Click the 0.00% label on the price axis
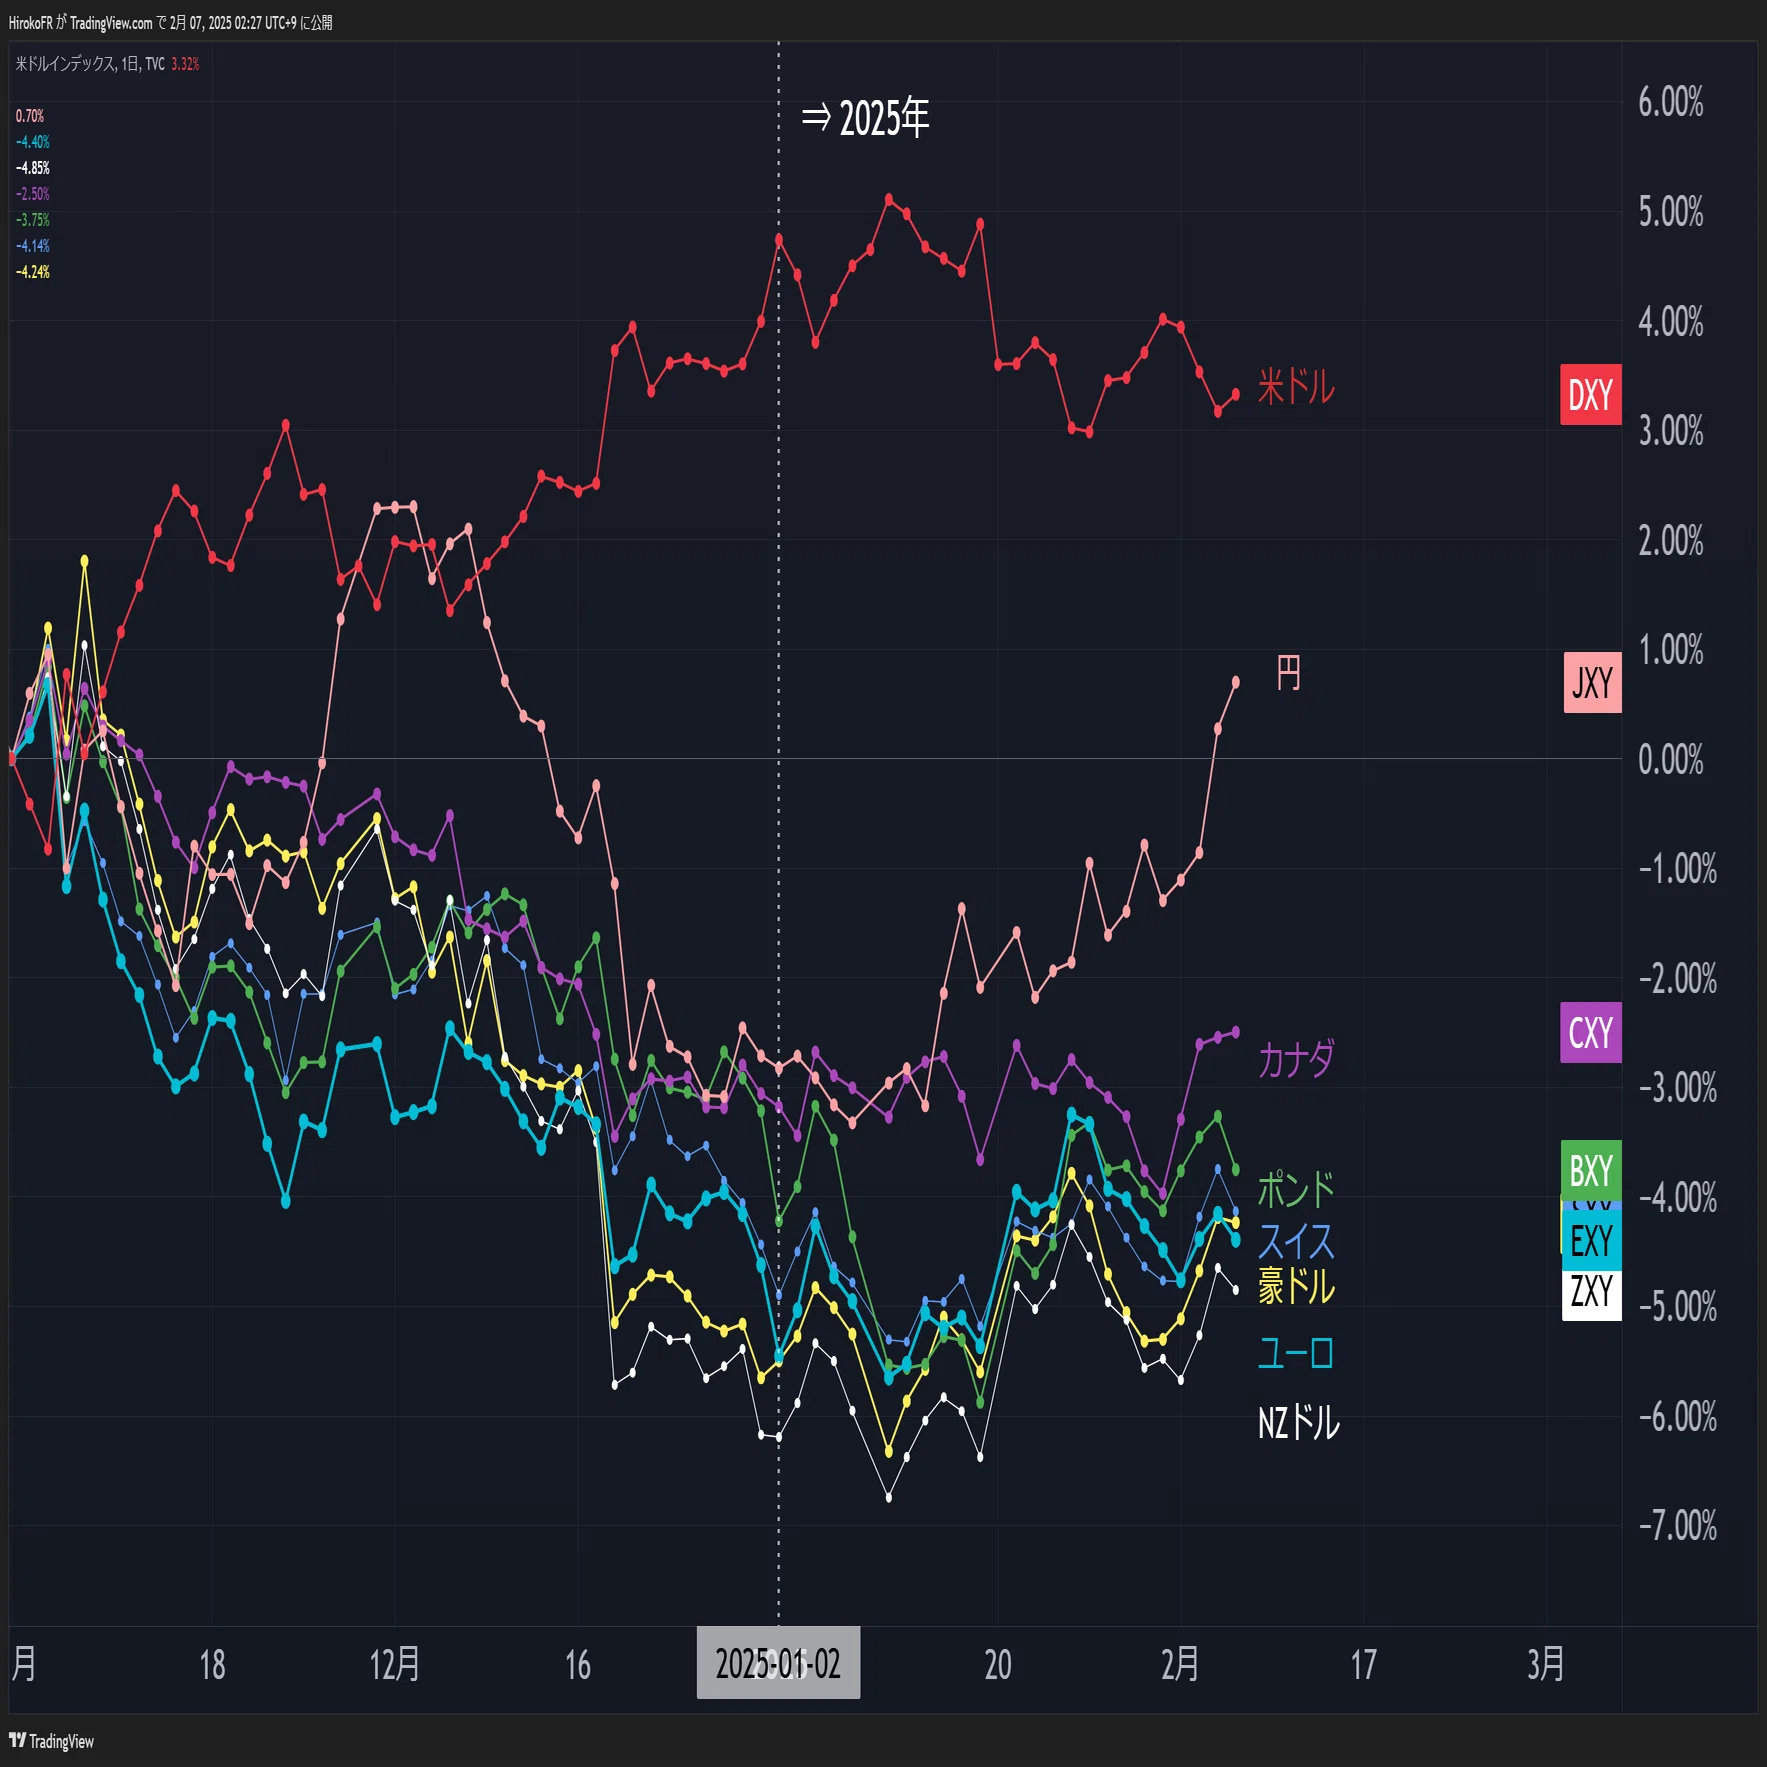Image resolution: width=1767 pixels, height=1767 pixels. click(x=1670, y=759)
